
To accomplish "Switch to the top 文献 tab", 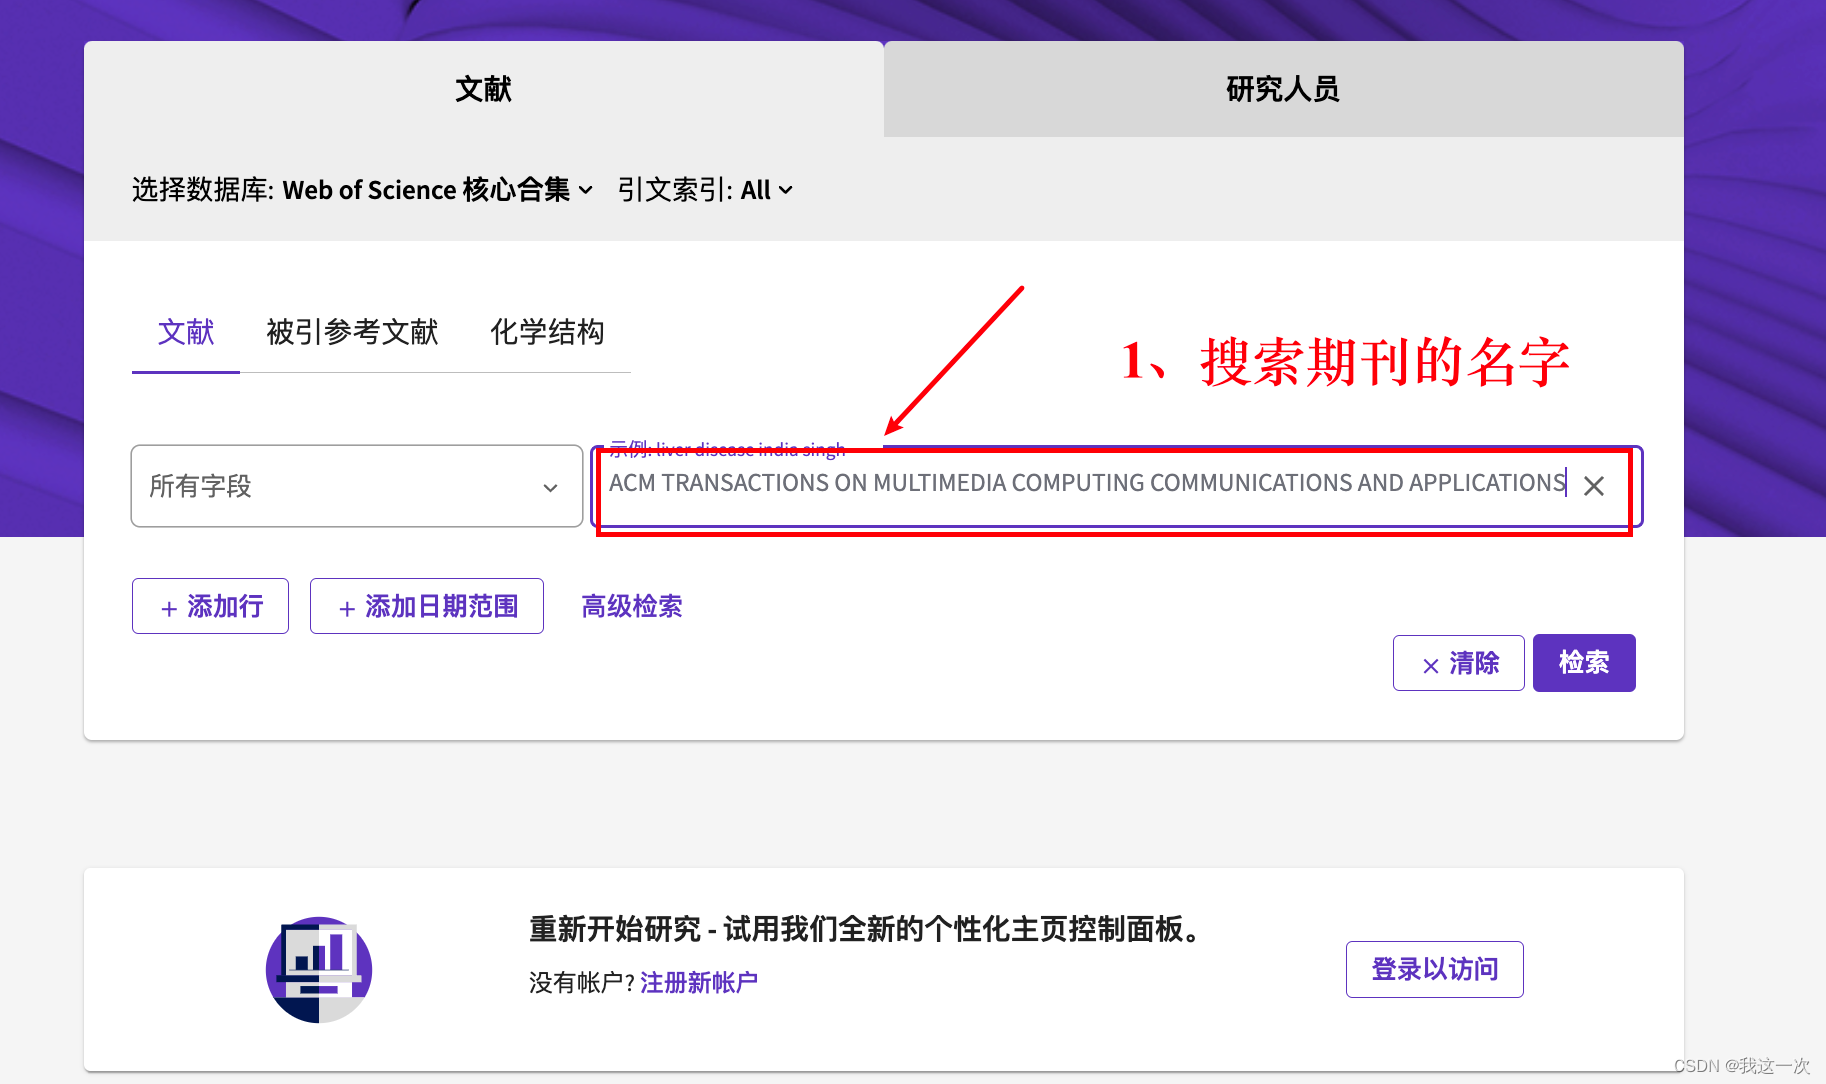I will [484, 89].
